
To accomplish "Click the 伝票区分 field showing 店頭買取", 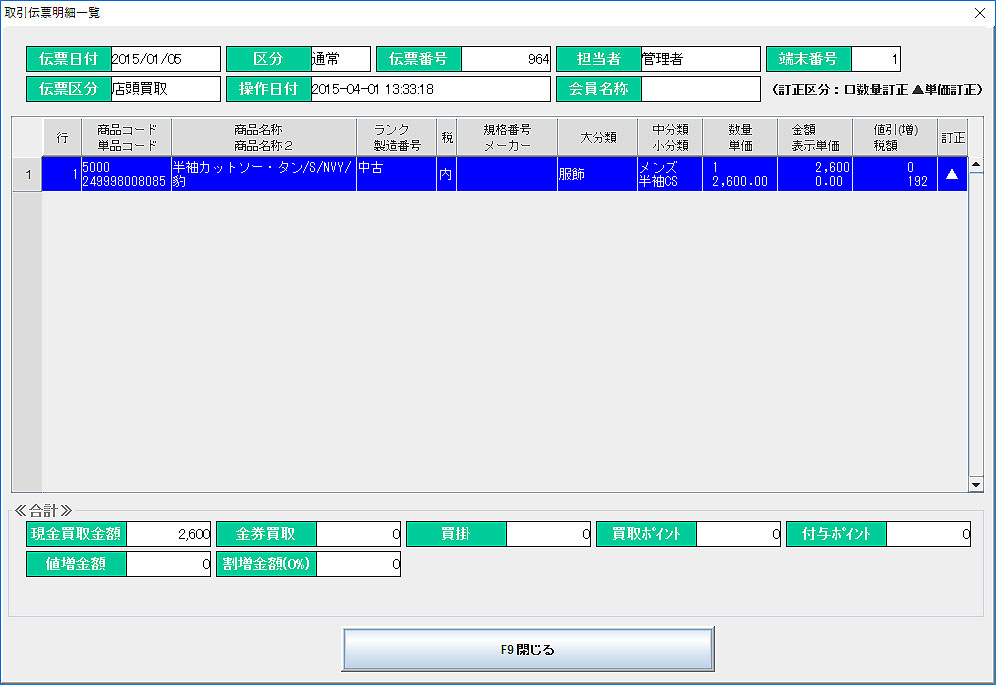I will click(165, 89).
